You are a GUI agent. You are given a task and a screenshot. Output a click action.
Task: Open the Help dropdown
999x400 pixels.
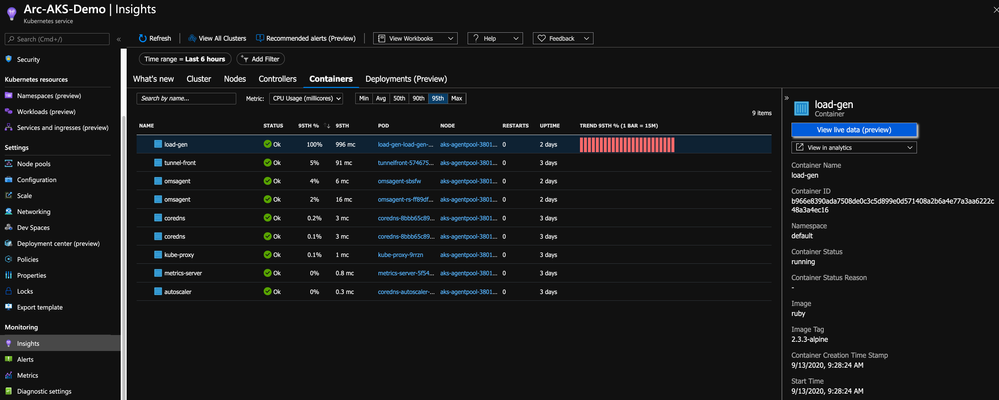tap(495, 38)
